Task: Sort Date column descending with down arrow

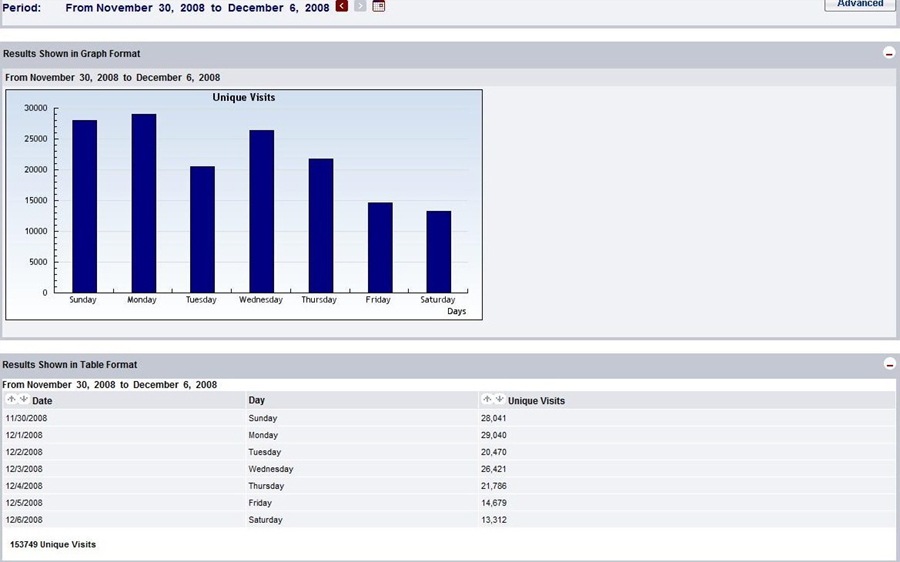Action: click(24, 400)
